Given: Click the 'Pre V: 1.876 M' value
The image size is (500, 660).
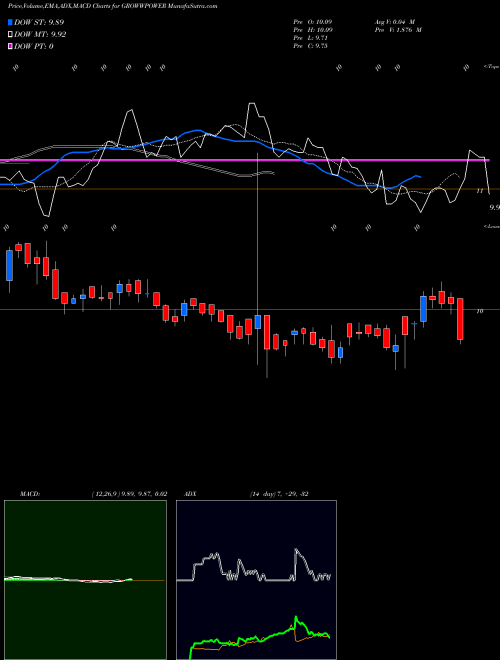Looking at the screenshot, I should [397, 30].
